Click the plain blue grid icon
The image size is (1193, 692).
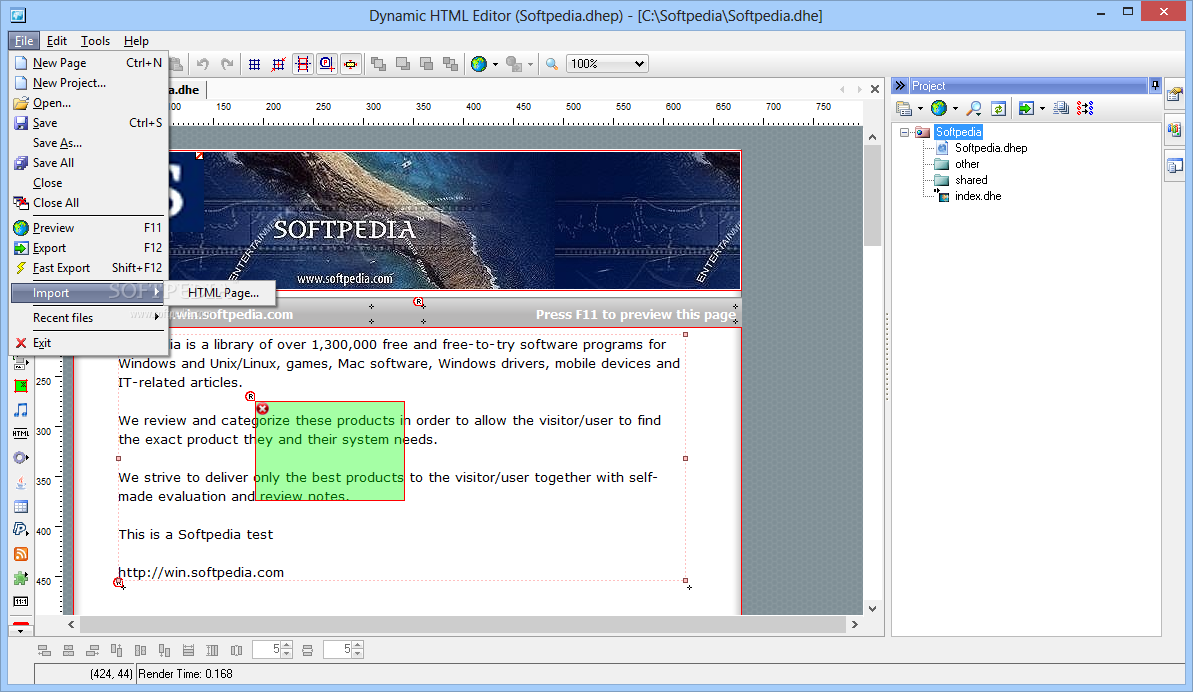pos(255,64)
